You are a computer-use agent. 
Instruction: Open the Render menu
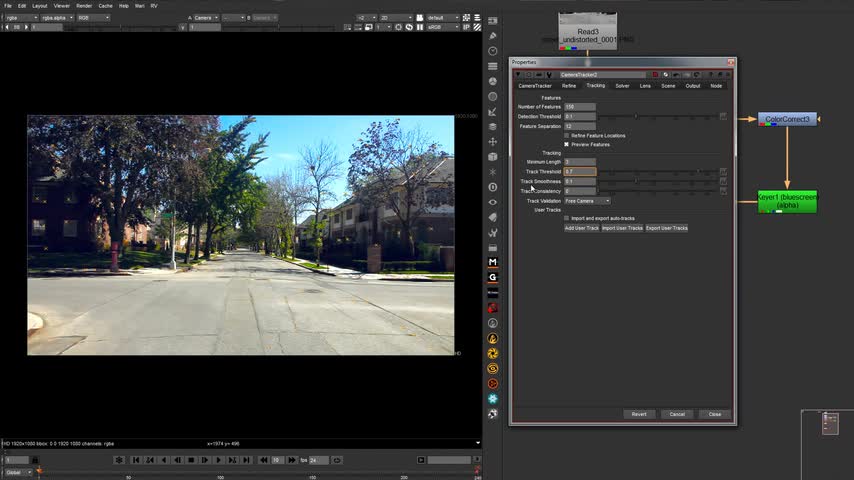pyautogui.click(x=84, y=6)
